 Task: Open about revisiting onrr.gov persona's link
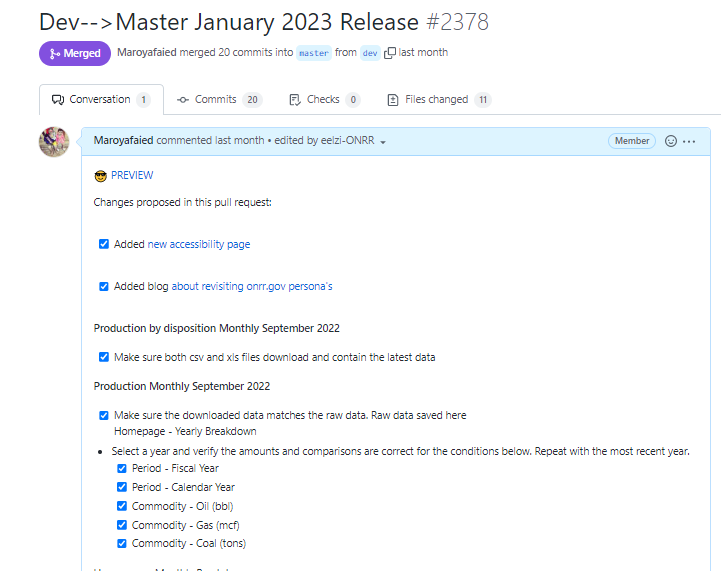tap(252, 286)
